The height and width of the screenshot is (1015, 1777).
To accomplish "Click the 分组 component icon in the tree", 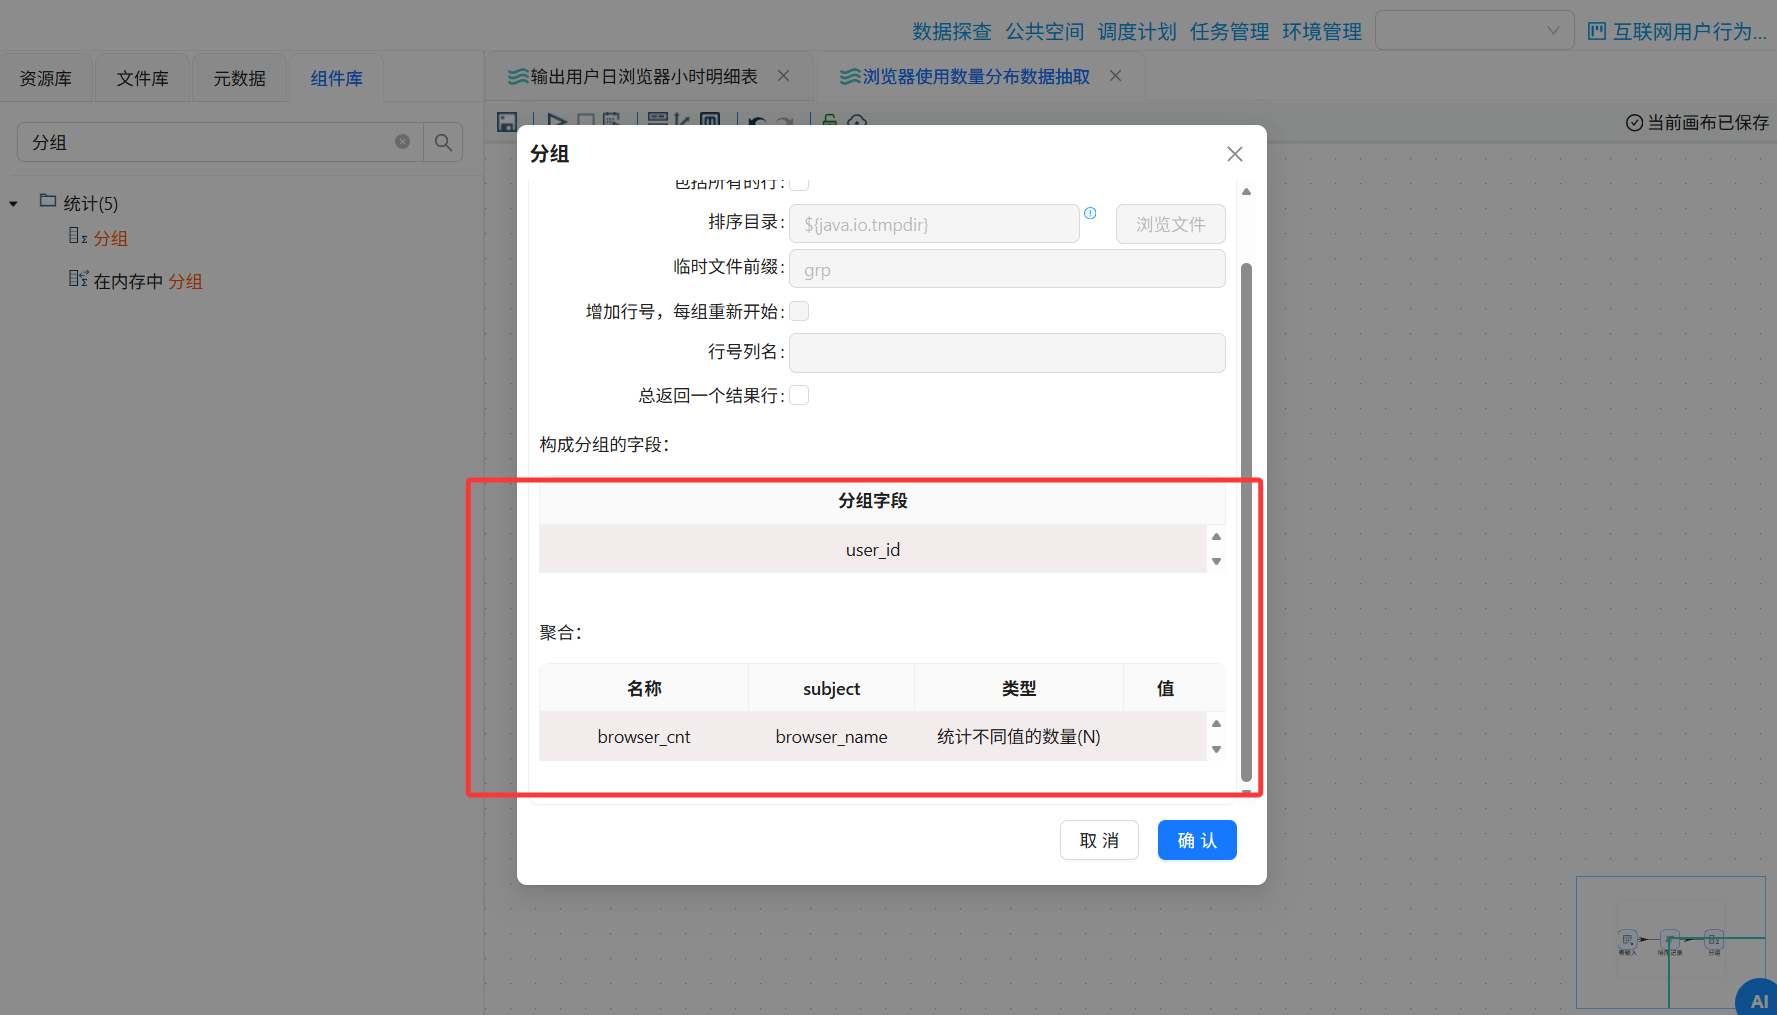I will 78,236.
